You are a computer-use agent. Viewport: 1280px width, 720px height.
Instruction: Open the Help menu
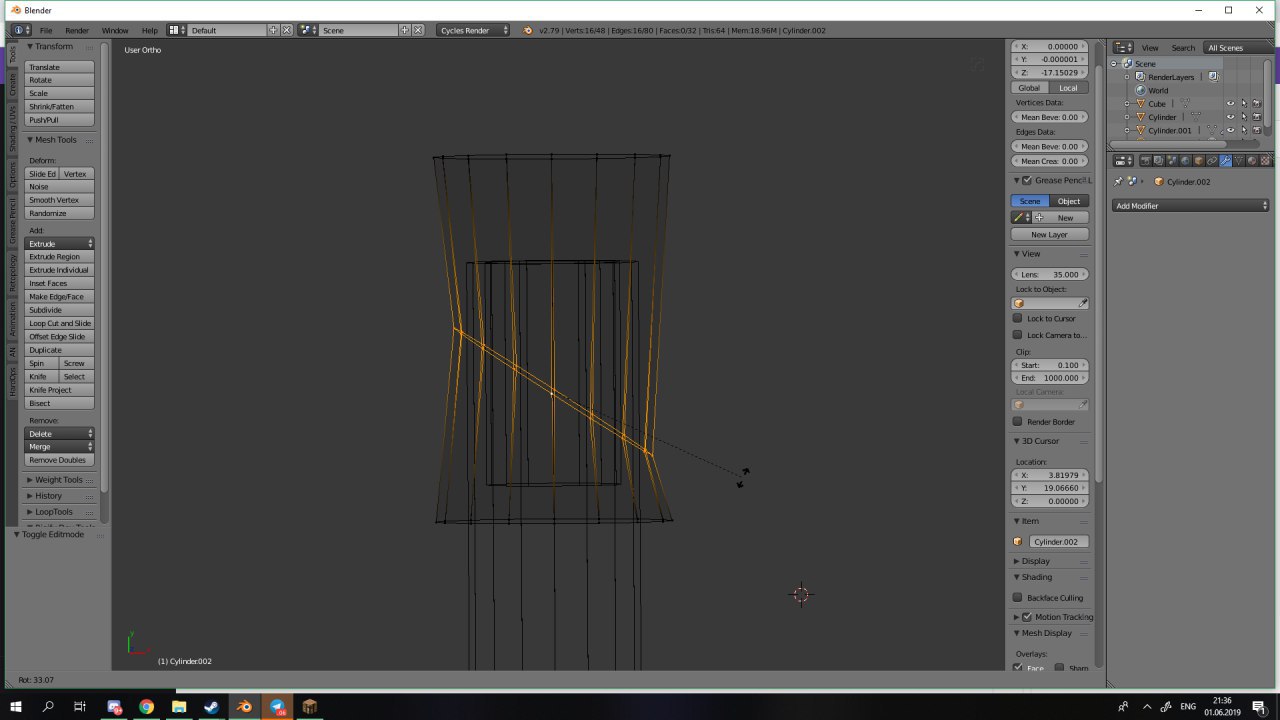150,30
